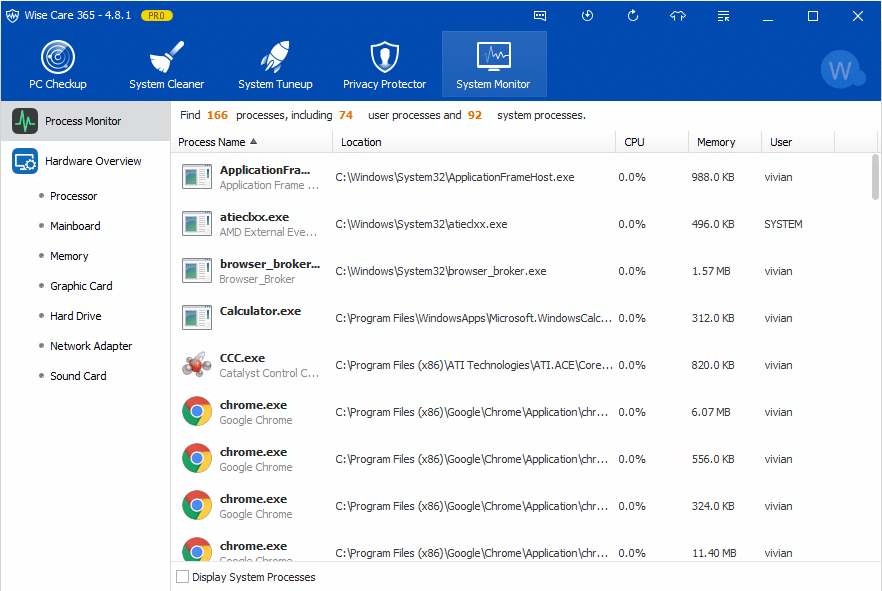
Task: Select the browser_broker.exe location path
Action: click(440, 271)
